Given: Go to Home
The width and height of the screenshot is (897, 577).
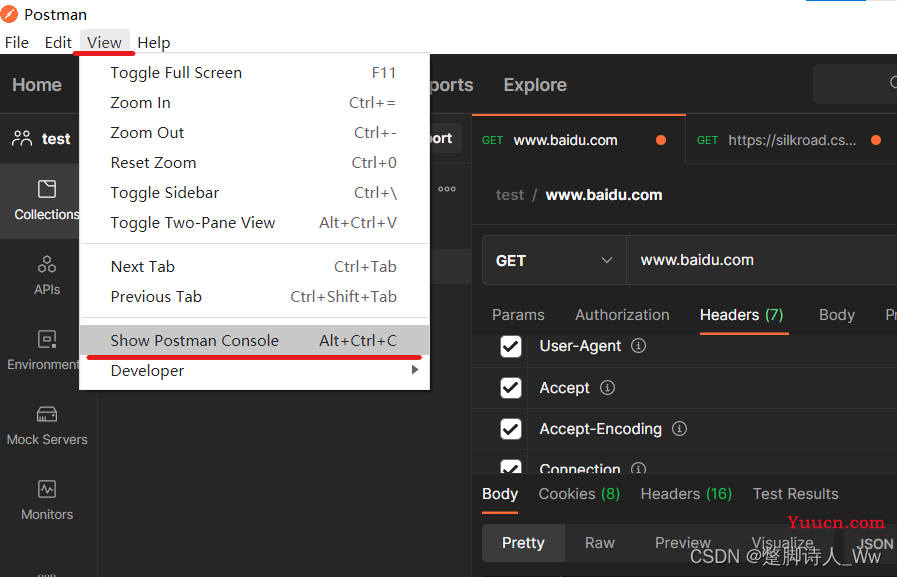Looking at the screenshot, I should pos(37,85).
